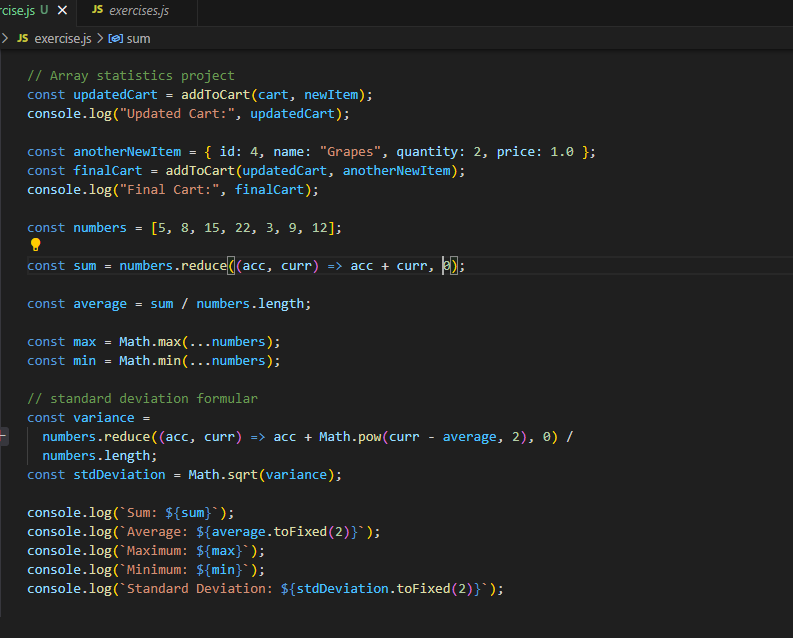Click the '// standard deviation formular' comment
793x638 pixels.
143,398
